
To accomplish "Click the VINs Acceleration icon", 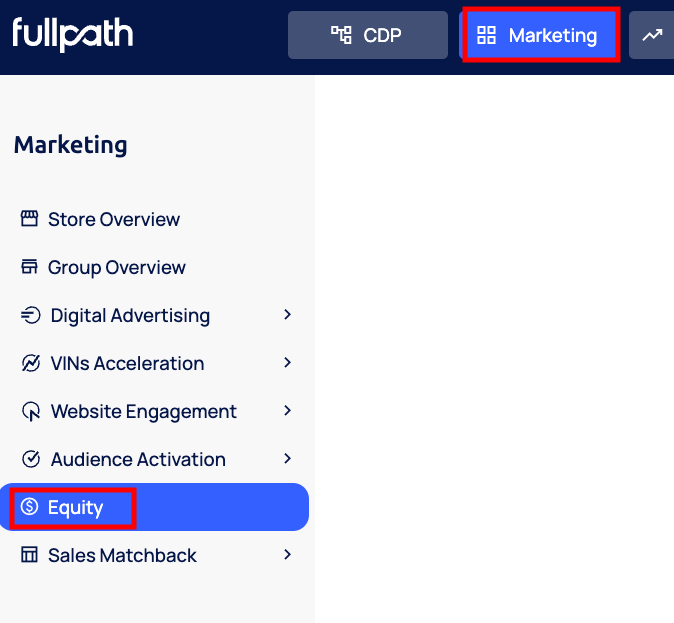I will click(30, 363).
